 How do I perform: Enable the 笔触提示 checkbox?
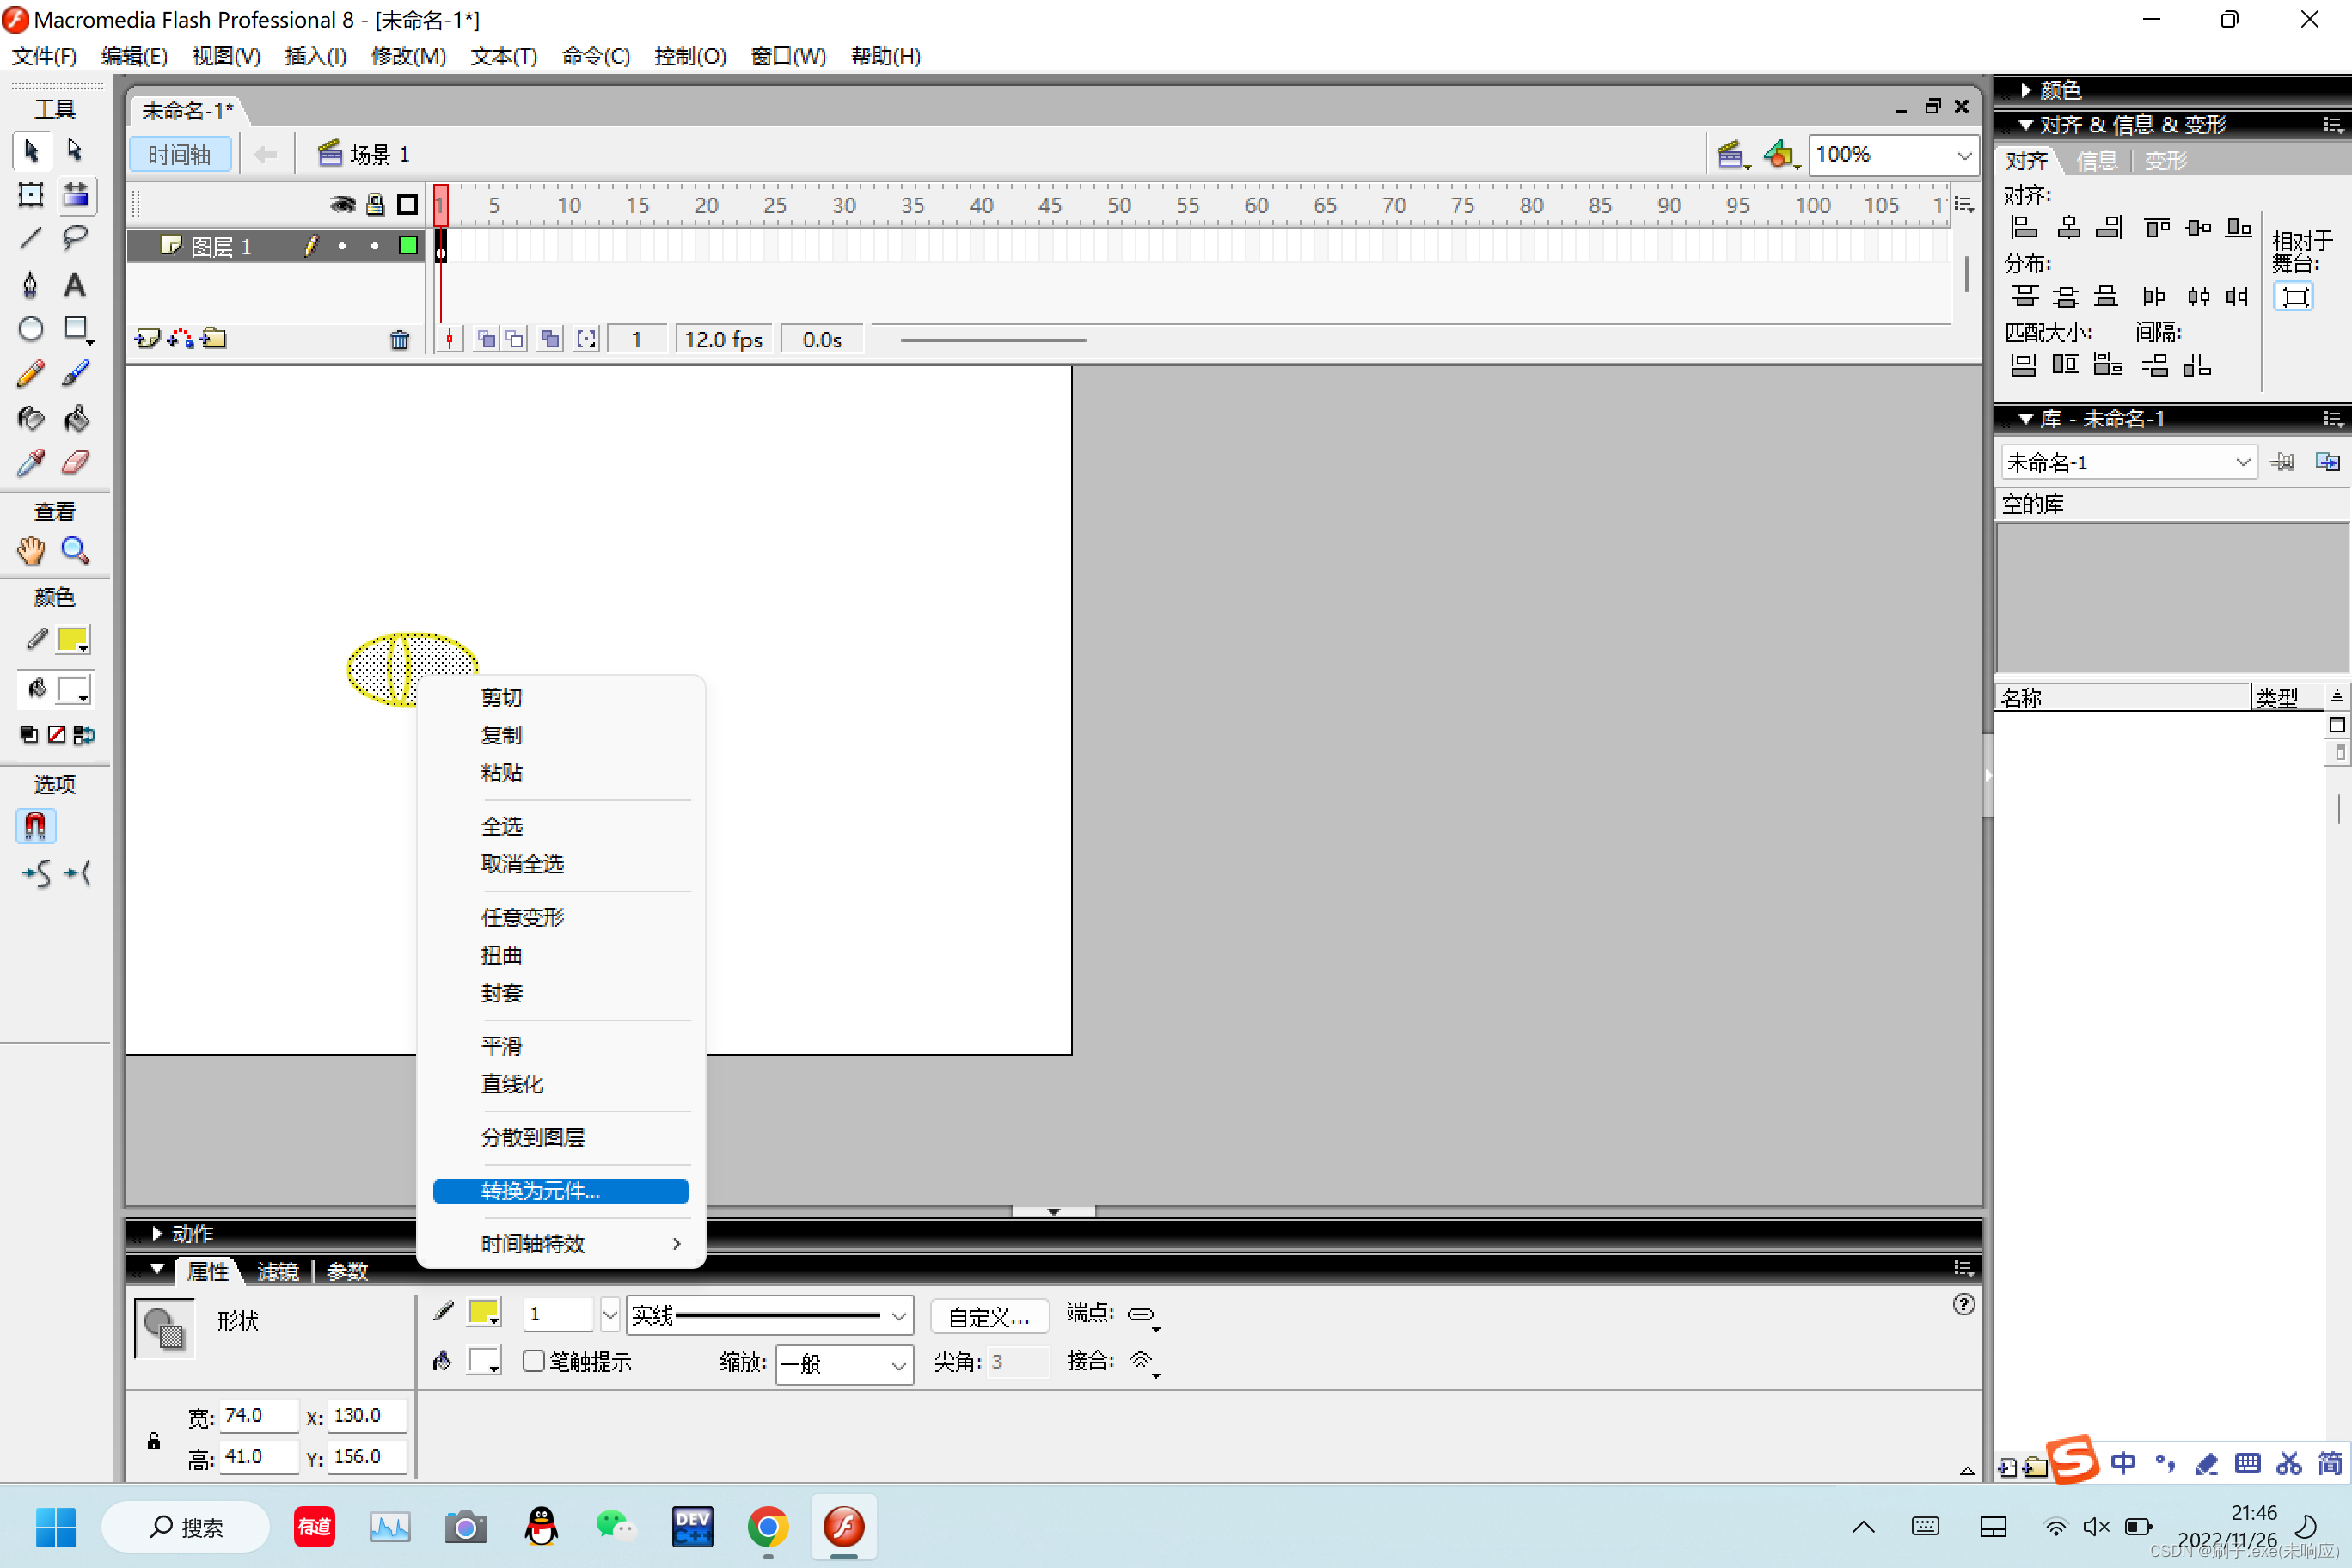[533, 1361]
